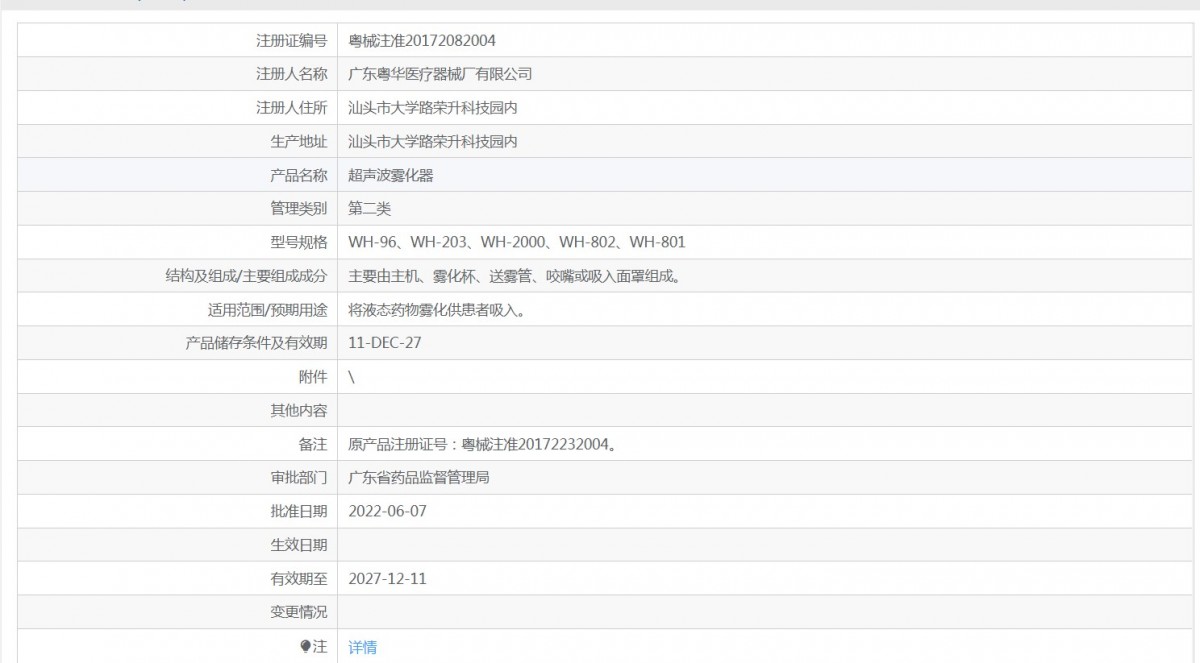Screen dimensions: 1200x663
Task: Click approval department 广东省药品监督管理局
Action: click(419, 478)
